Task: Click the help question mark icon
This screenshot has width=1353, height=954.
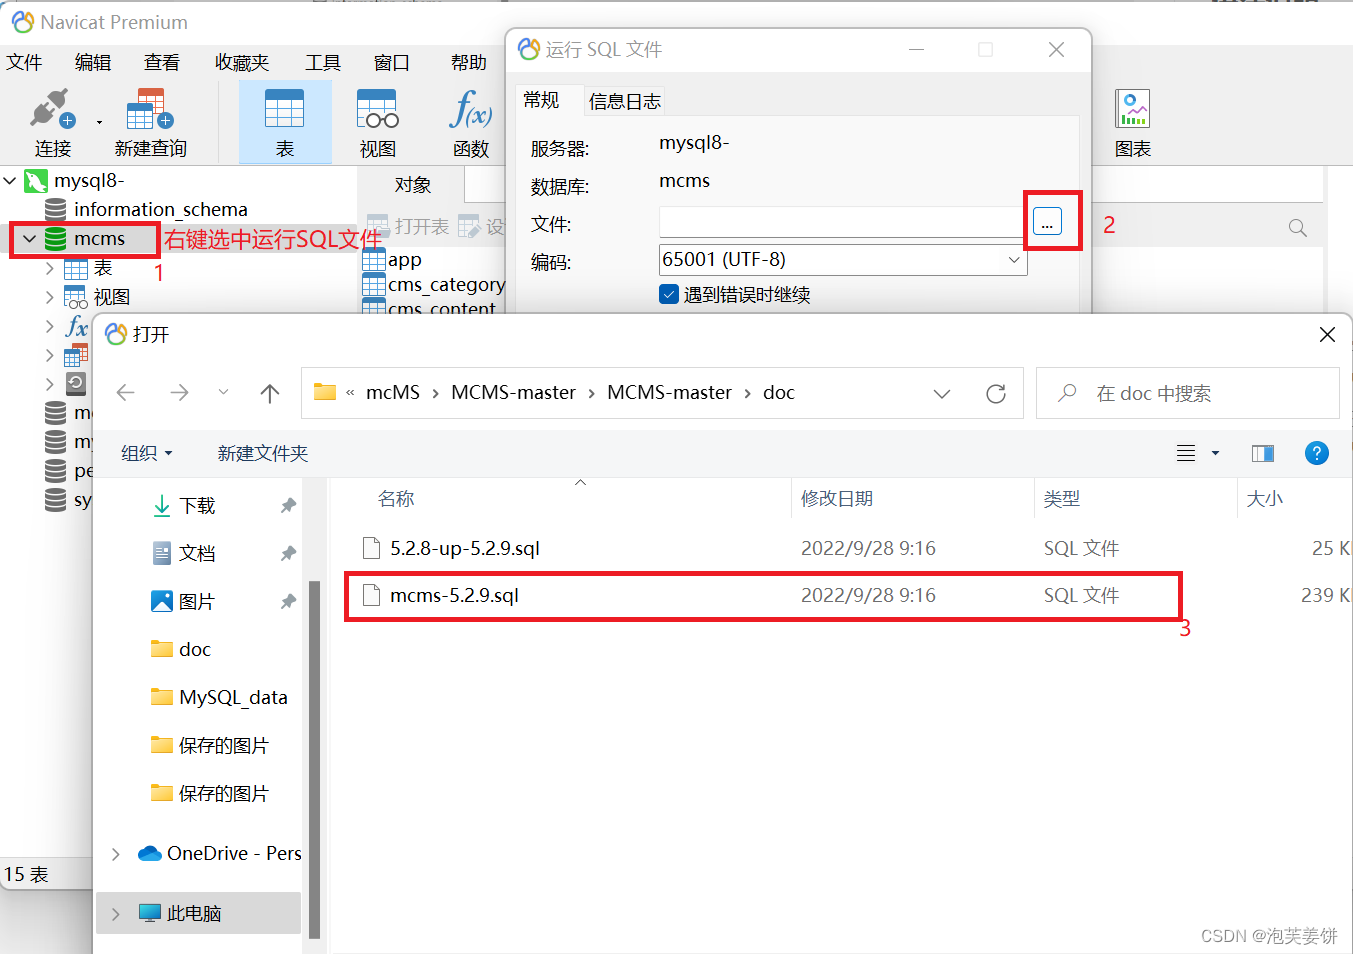Action: [x=1316, y=453]
